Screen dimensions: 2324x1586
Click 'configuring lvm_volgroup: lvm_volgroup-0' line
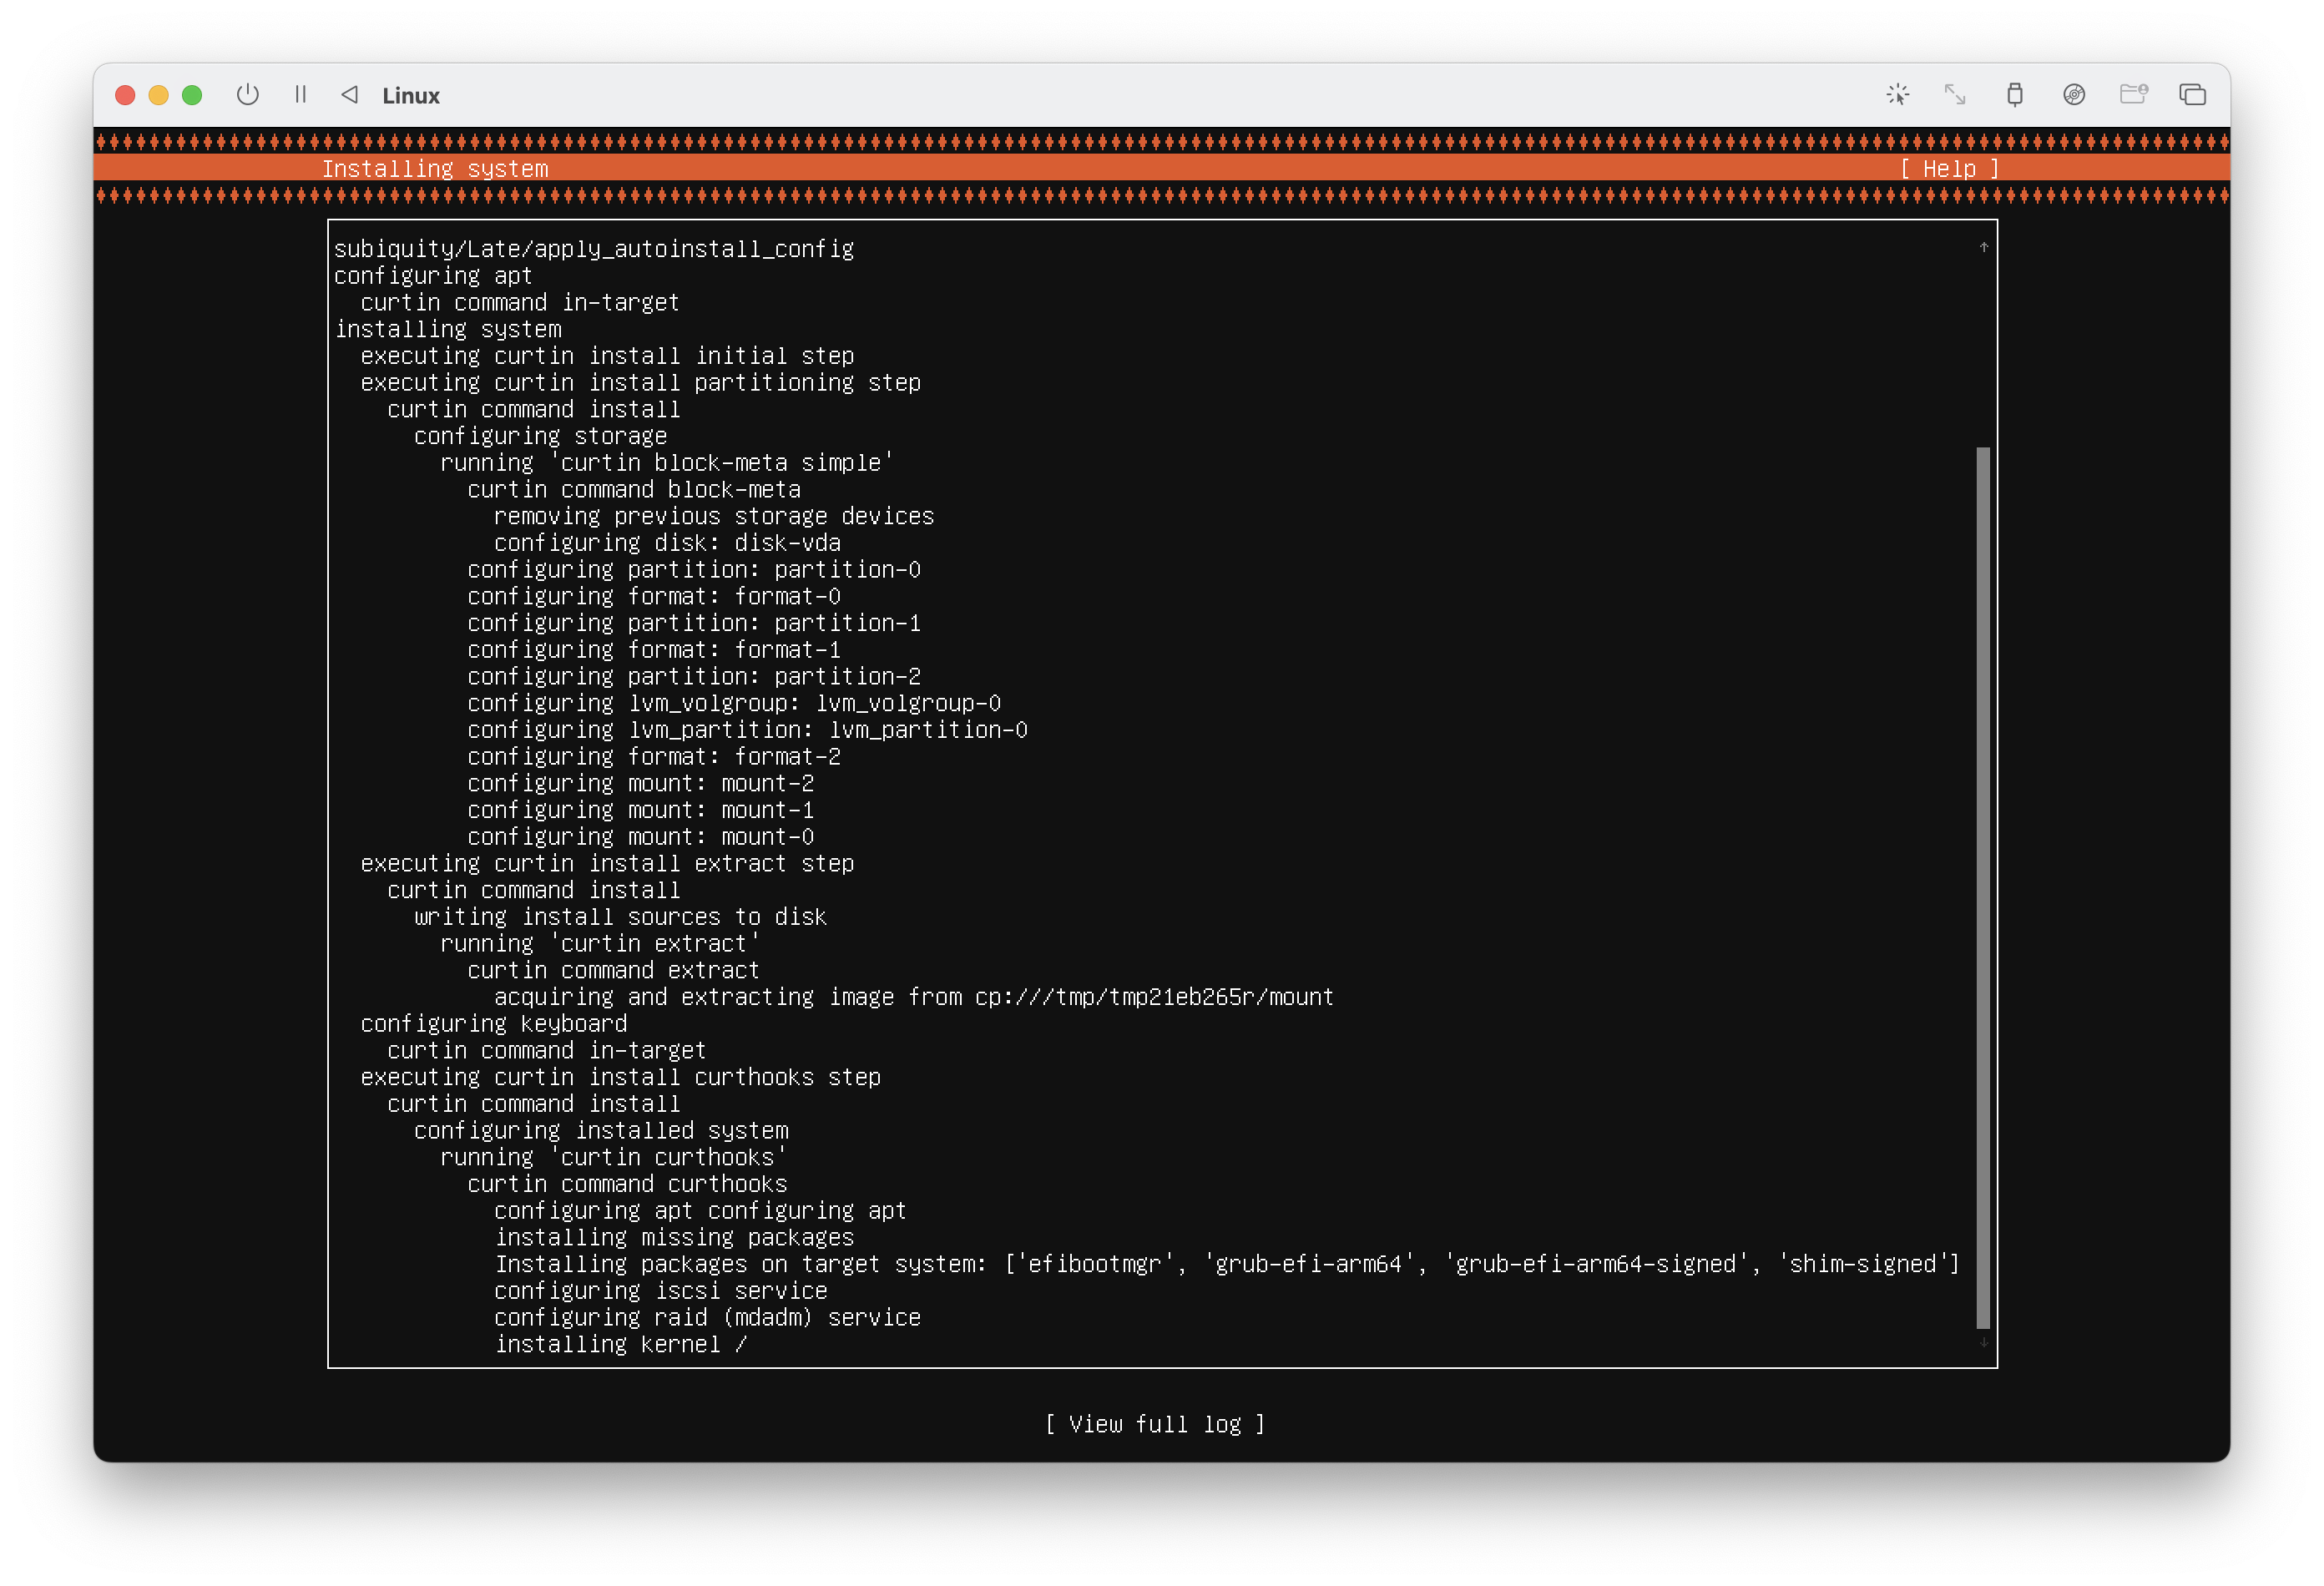[x=734, y=704]
